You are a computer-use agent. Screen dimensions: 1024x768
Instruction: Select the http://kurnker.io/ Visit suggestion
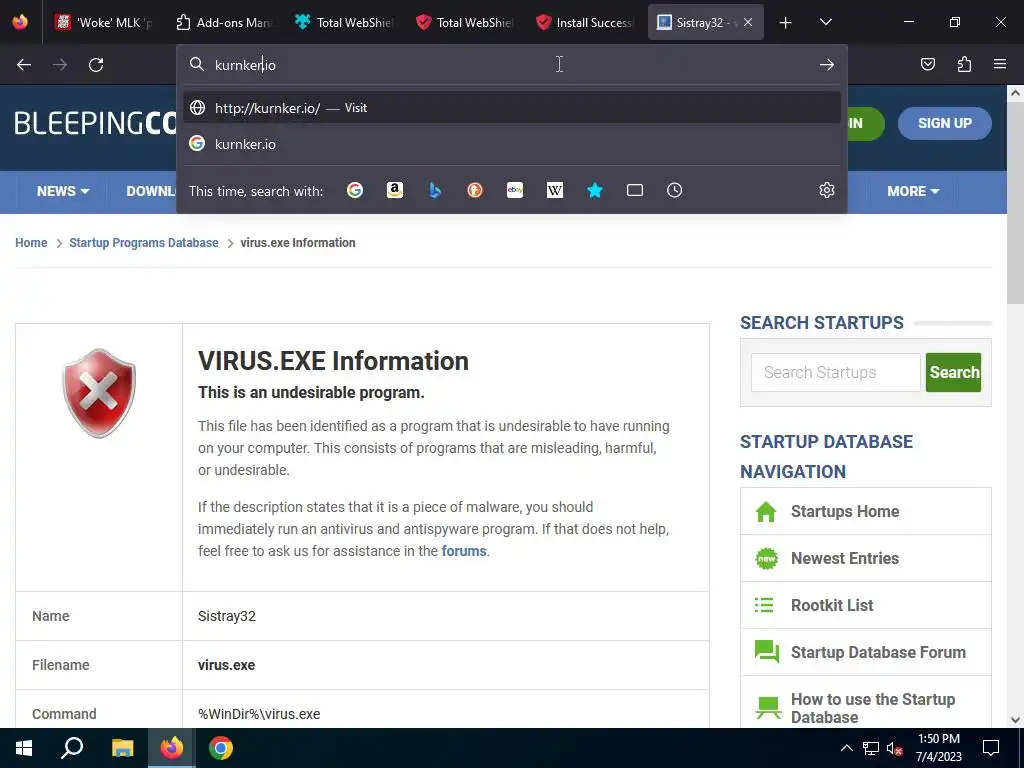(x=511, y=108)
